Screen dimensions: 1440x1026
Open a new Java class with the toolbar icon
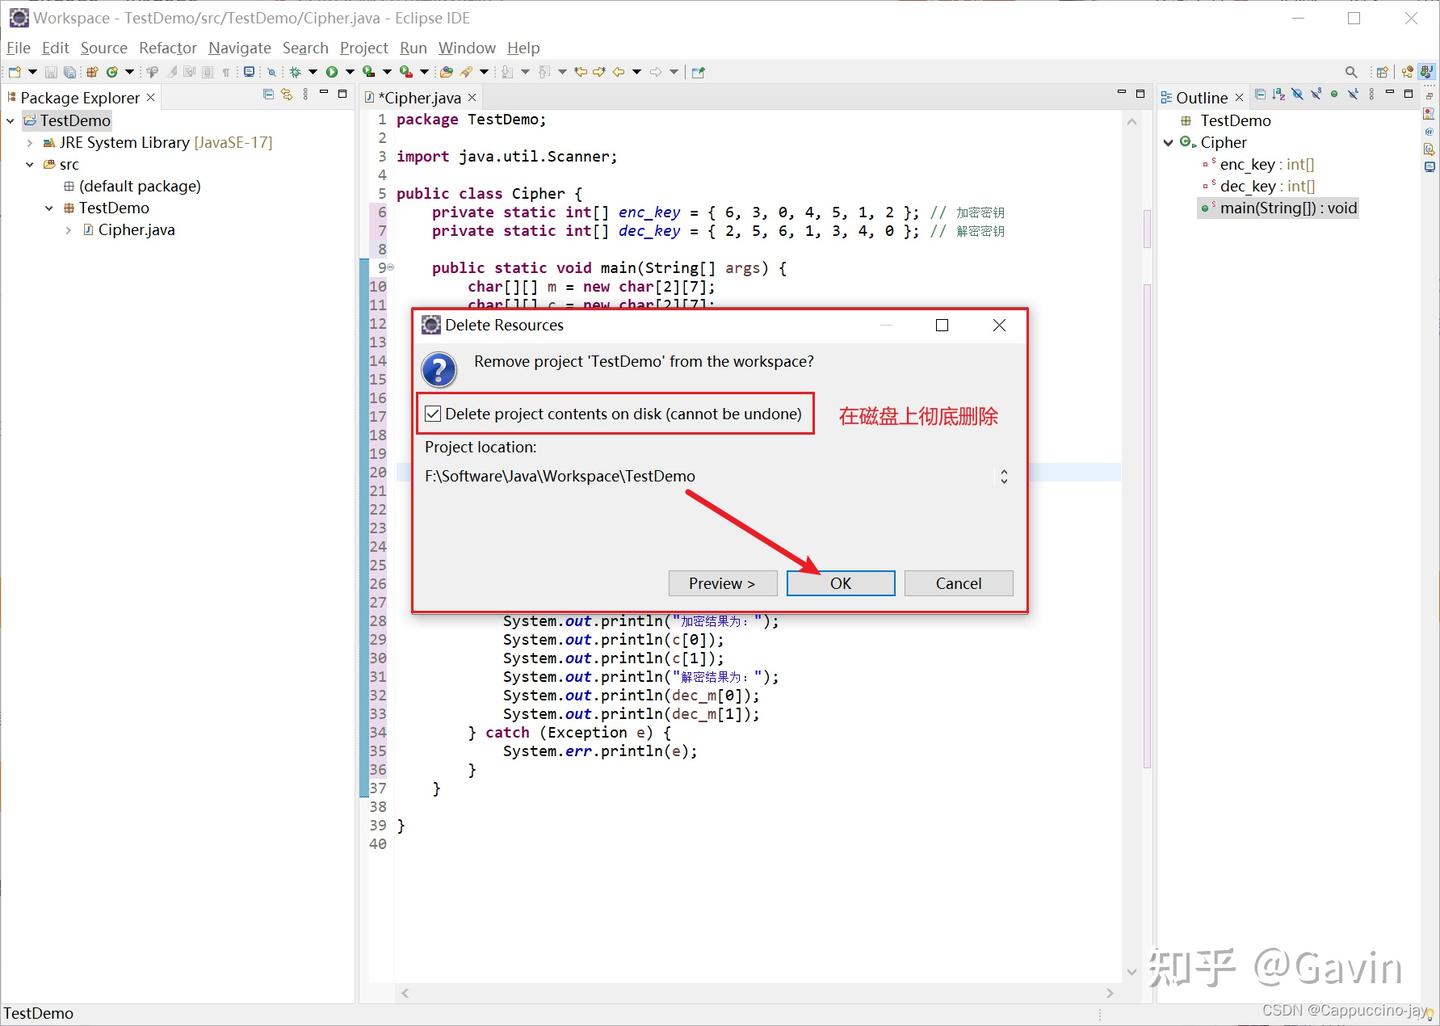point(112,71)
